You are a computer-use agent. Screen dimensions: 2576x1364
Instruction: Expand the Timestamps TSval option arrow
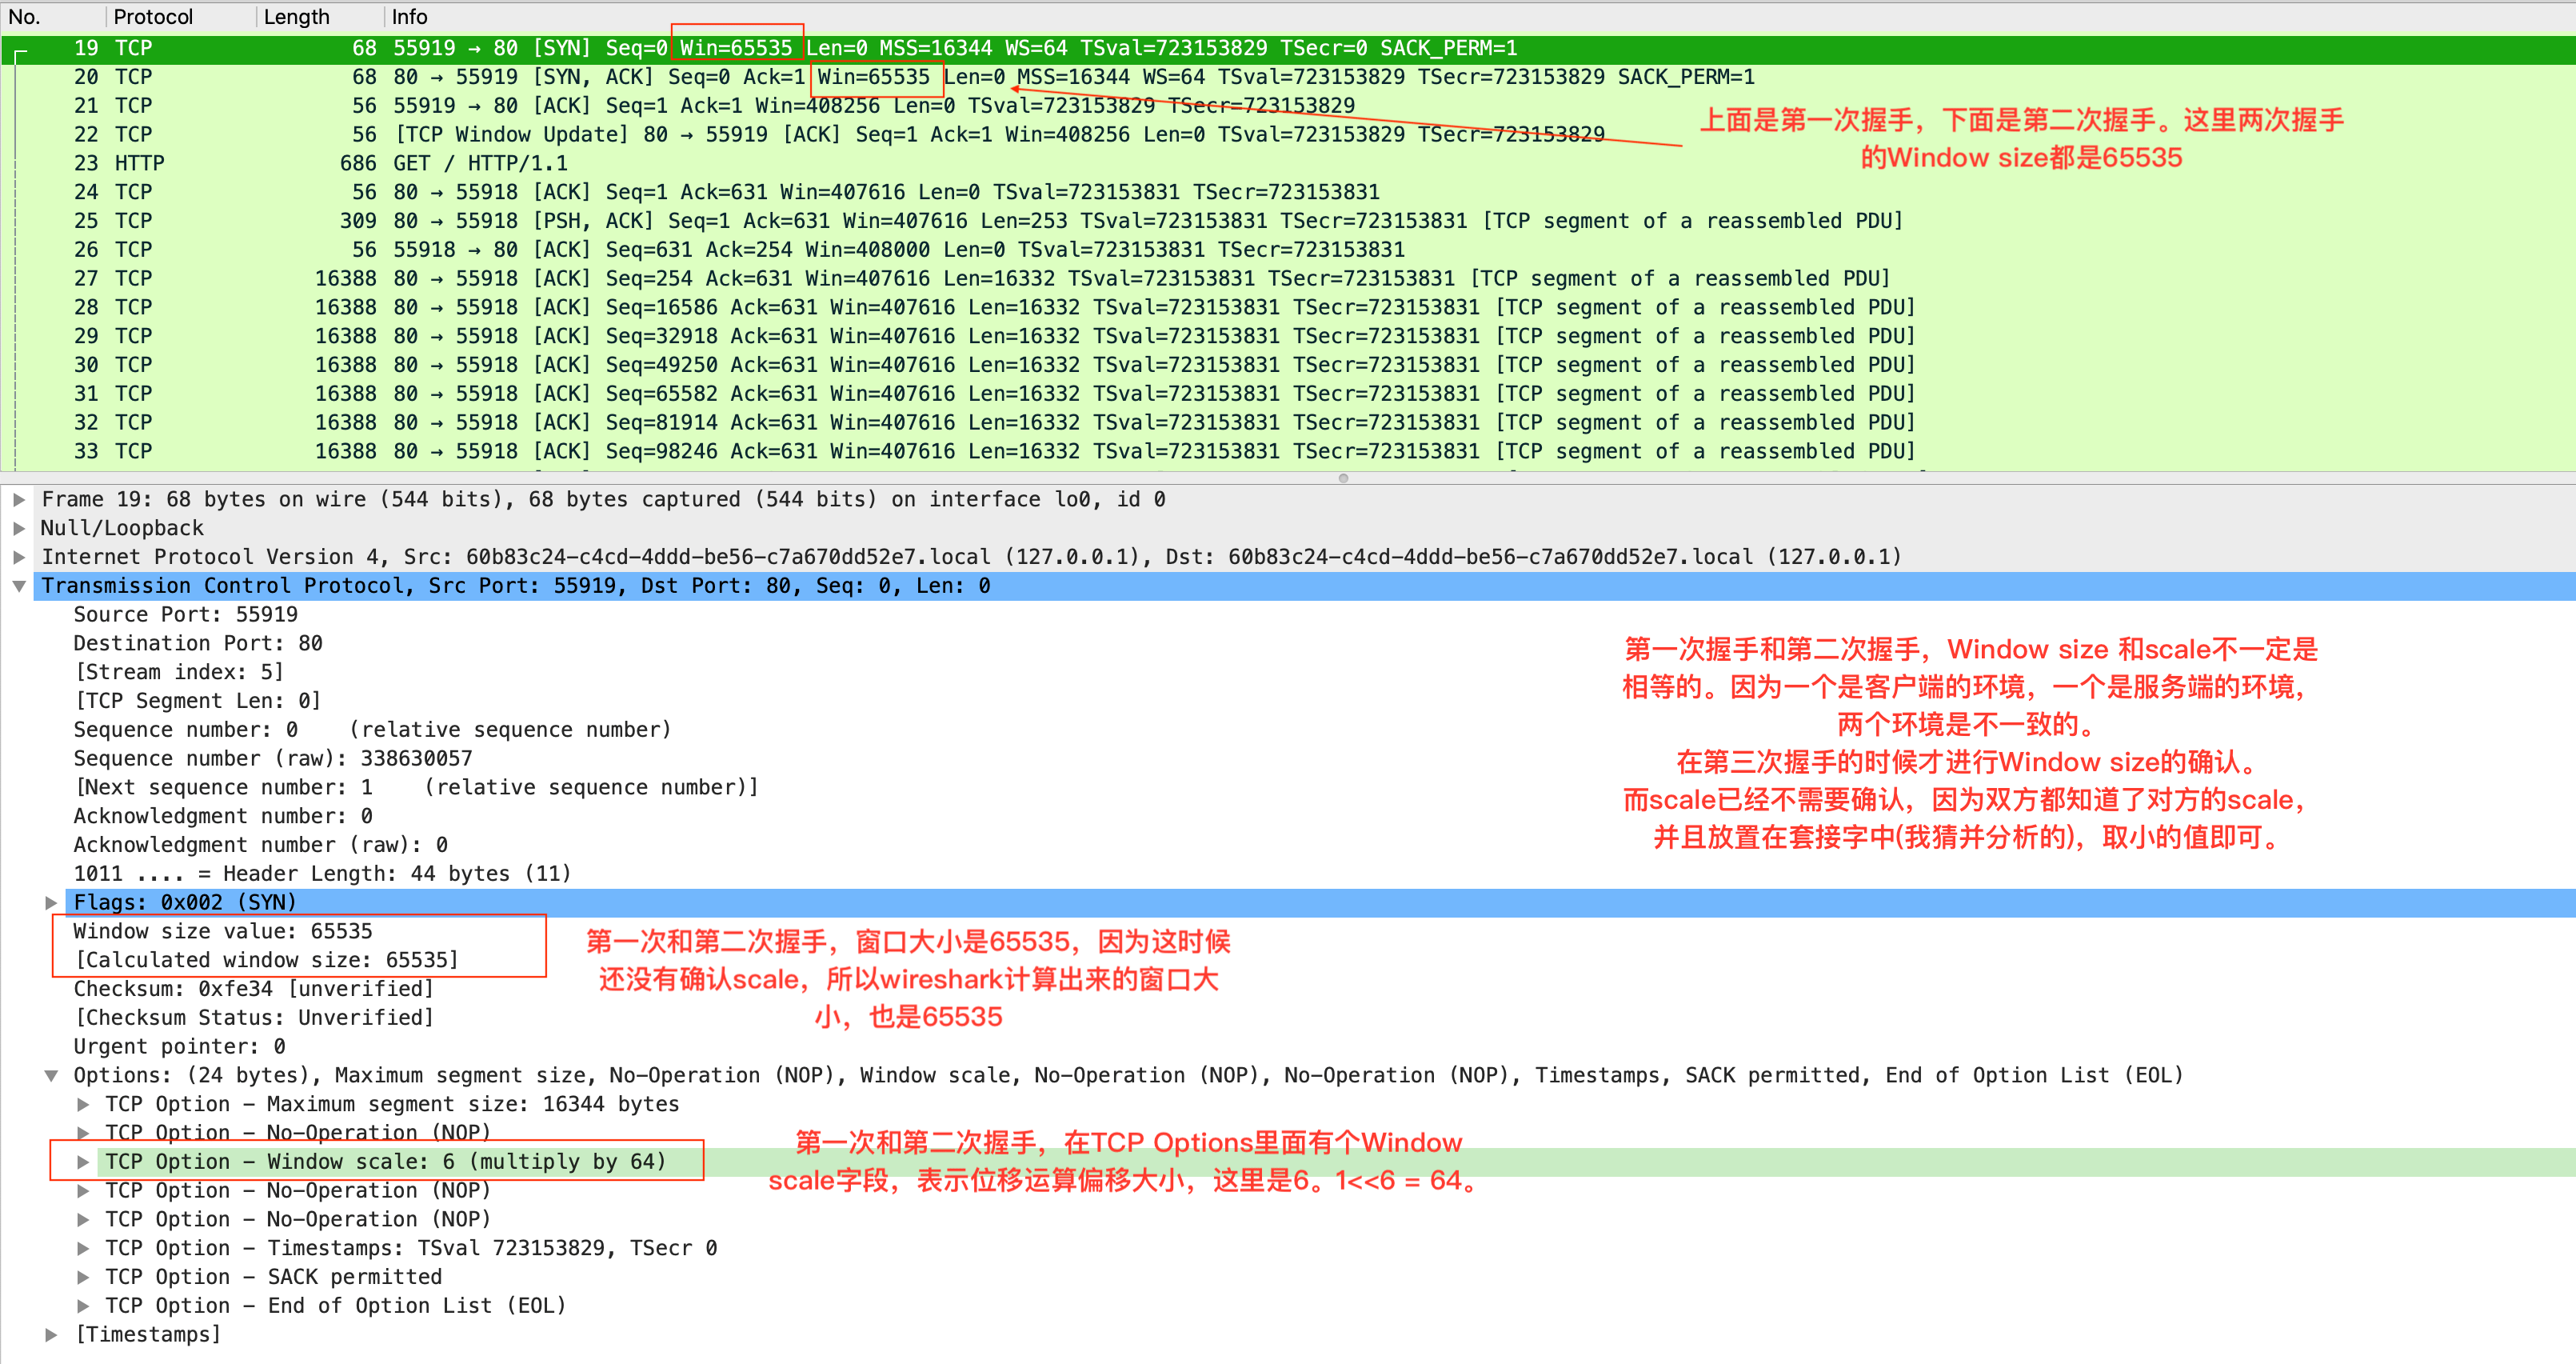(83, 1249)
